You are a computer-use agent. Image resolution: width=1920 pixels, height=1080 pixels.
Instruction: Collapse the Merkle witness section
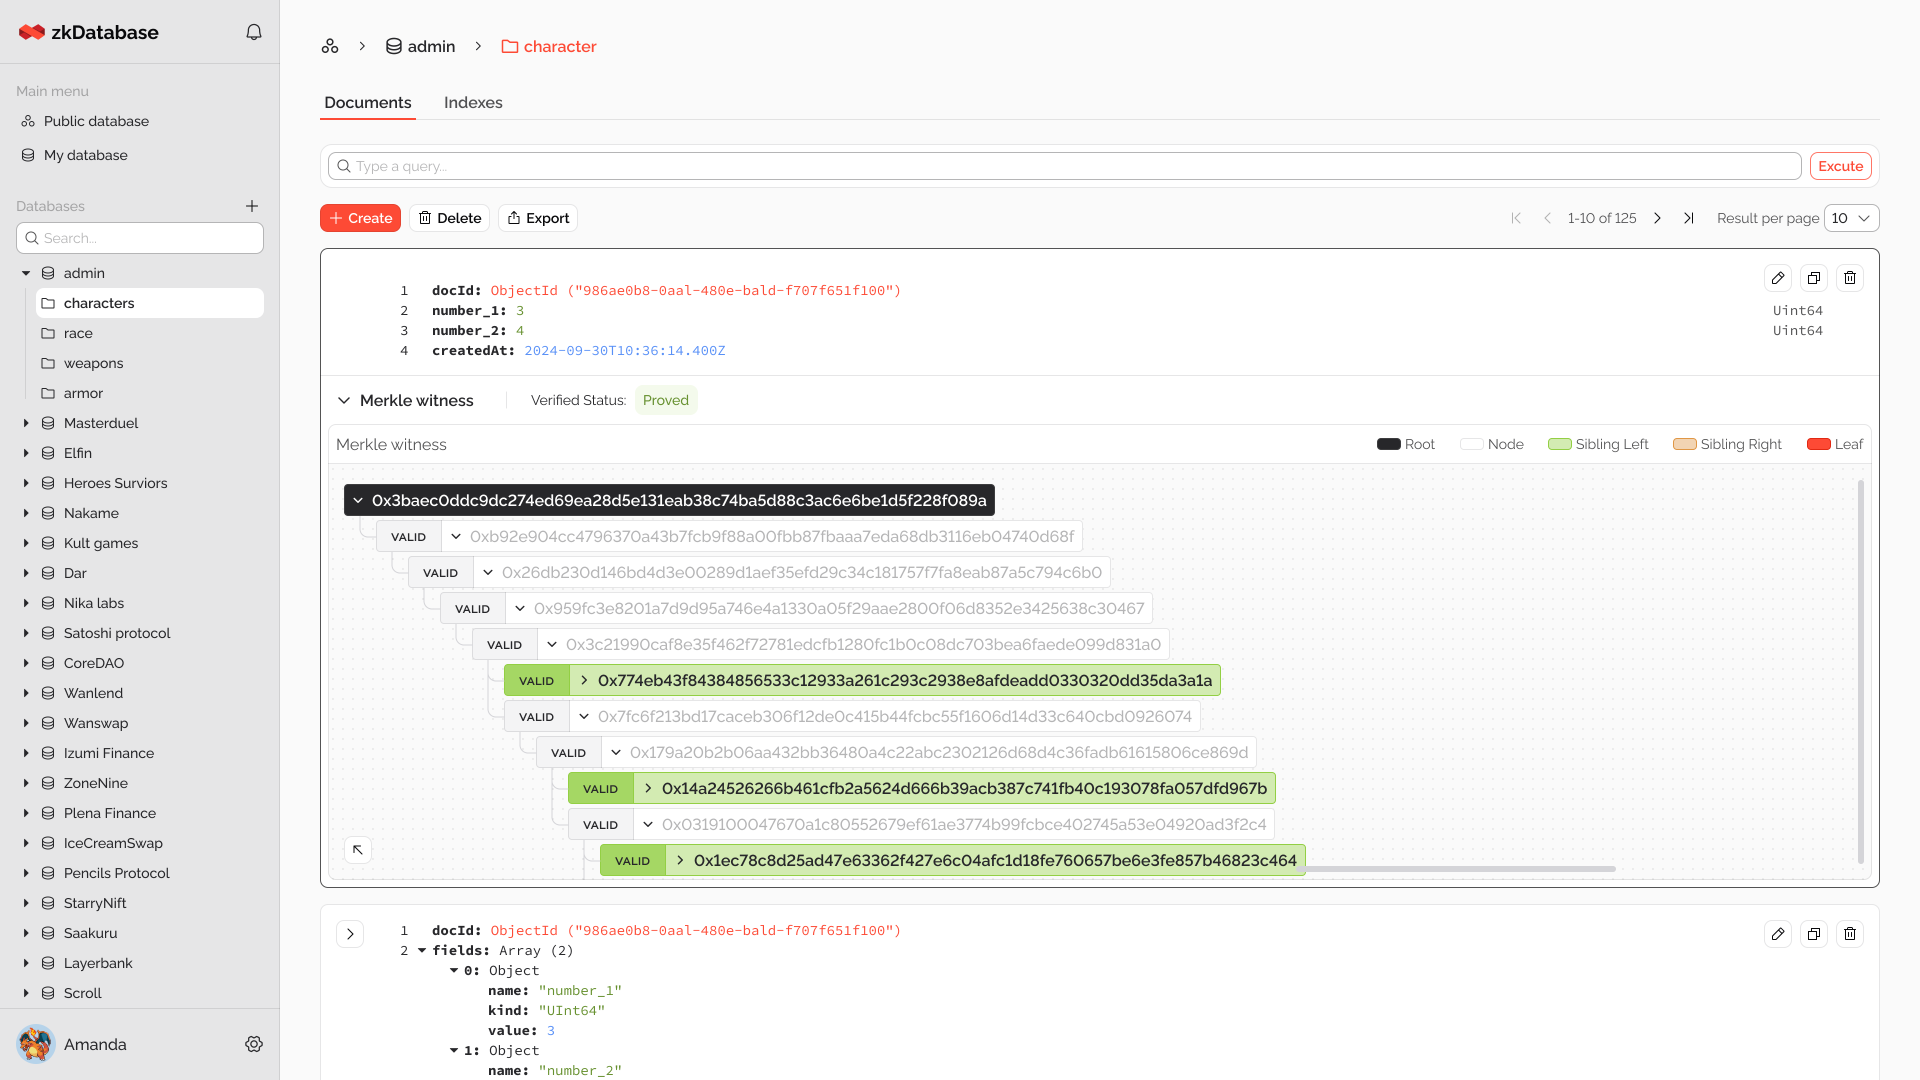point(344,400)
